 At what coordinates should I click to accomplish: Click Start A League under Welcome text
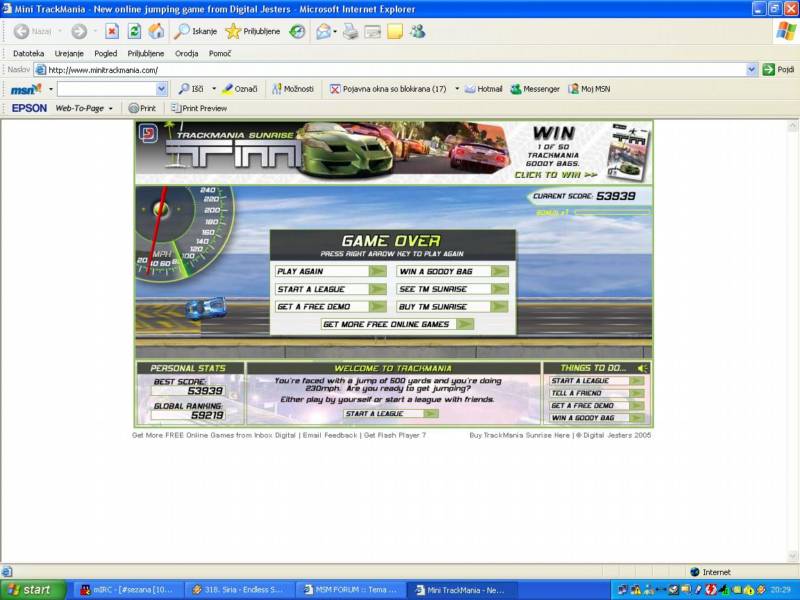pyautogui.click(x=391, y=414)
